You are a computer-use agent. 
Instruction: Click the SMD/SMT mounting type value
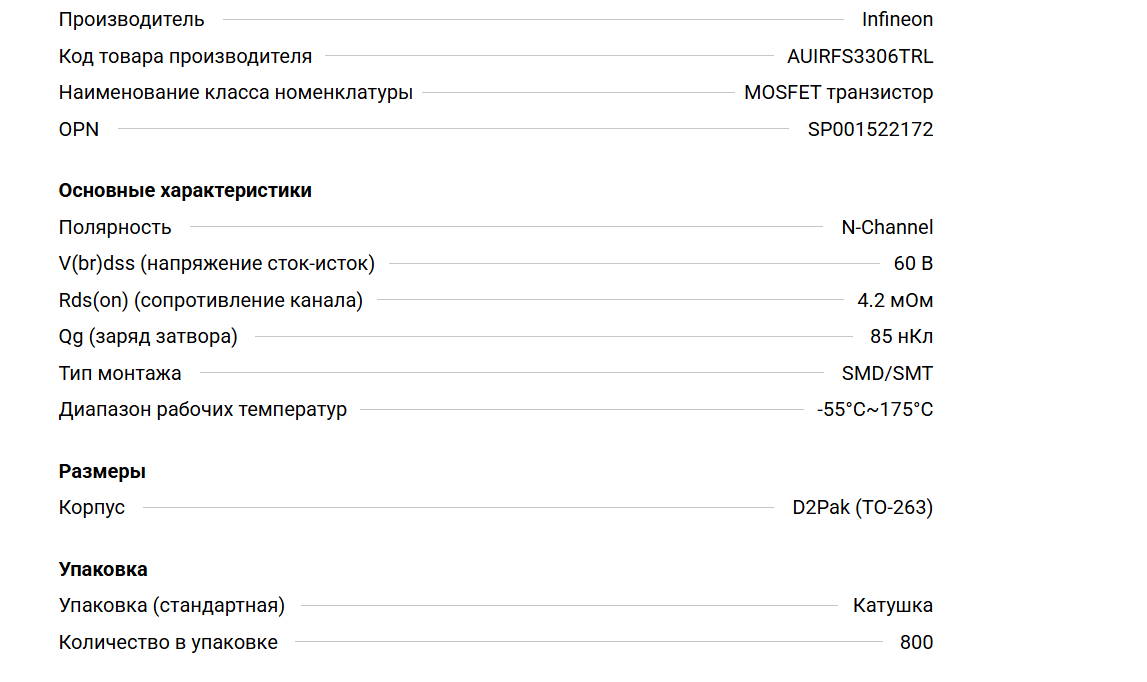pos(887,373)
